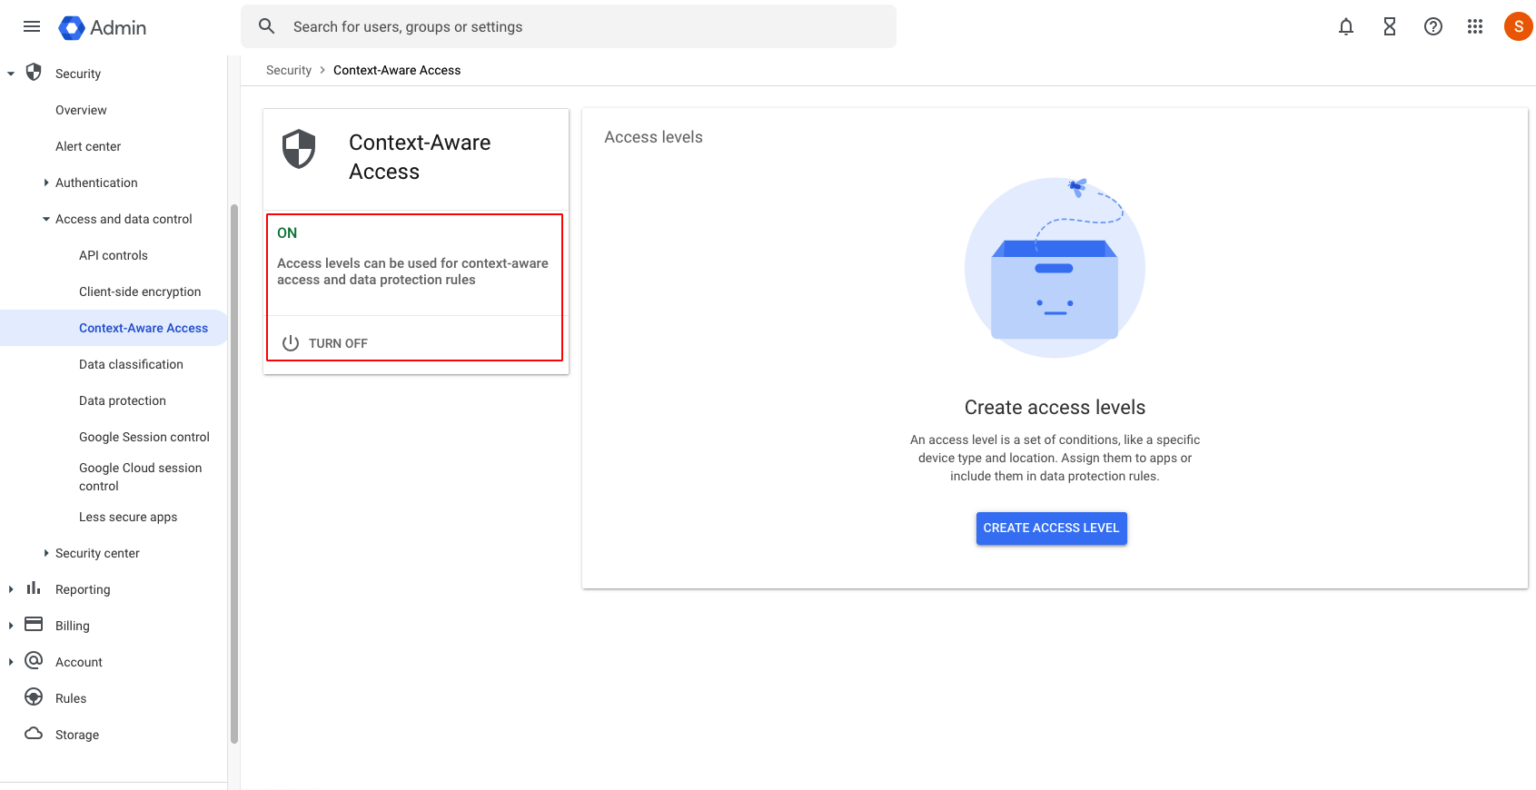Click the green ON status text
Image resolution: width=1536 pixels, height=790 pixels.
(x=287, y=233)
